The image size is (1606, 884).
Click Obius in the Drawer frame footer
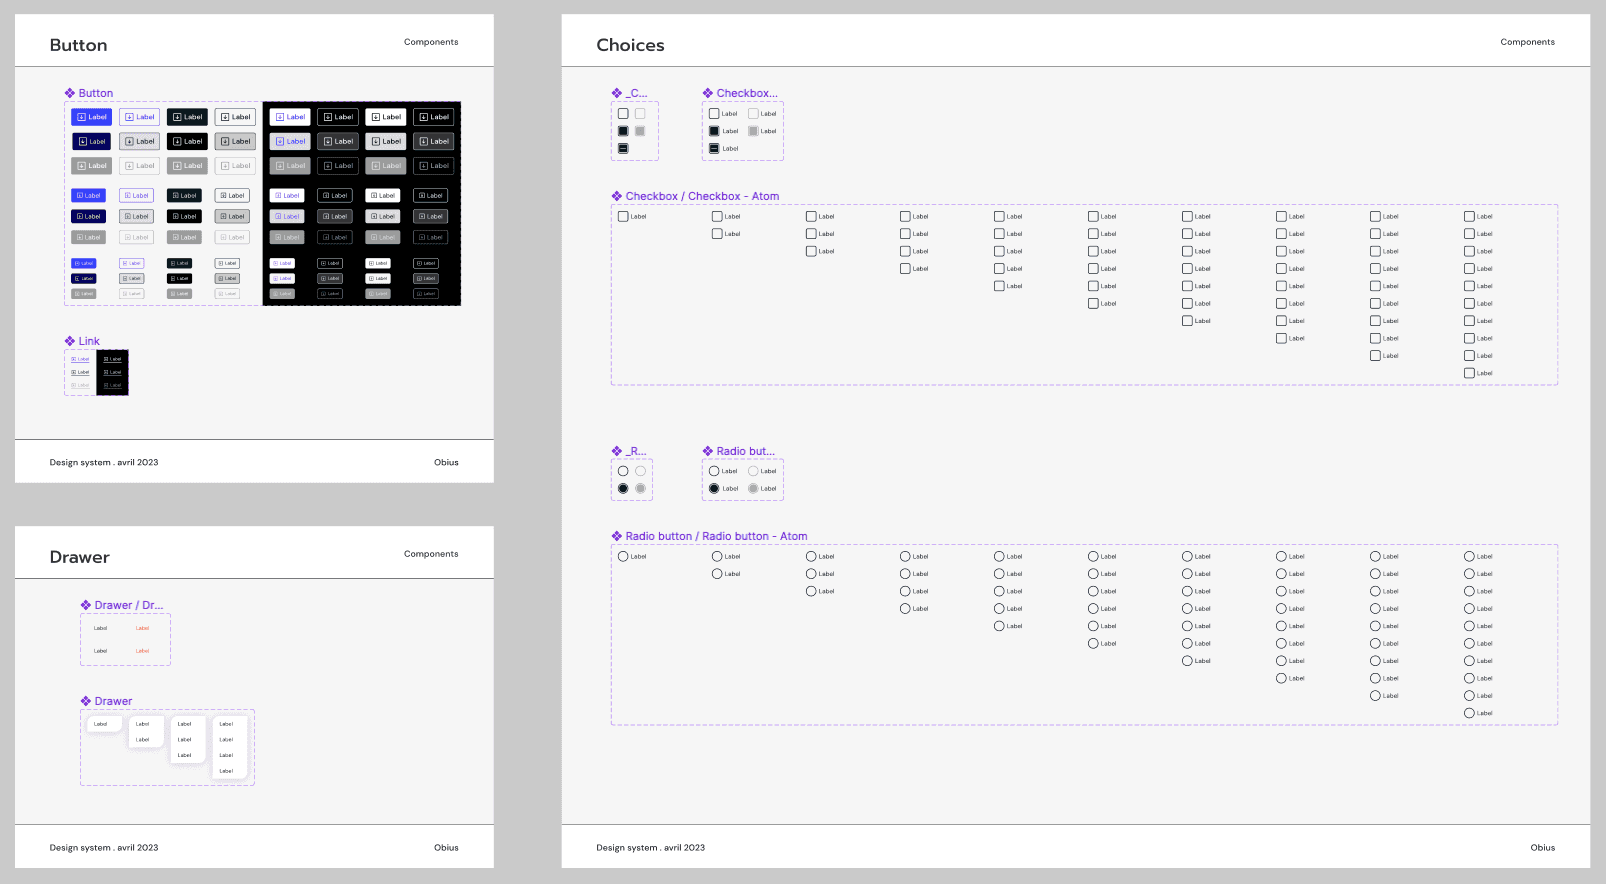pyautogui.click(x=446, y=847)
